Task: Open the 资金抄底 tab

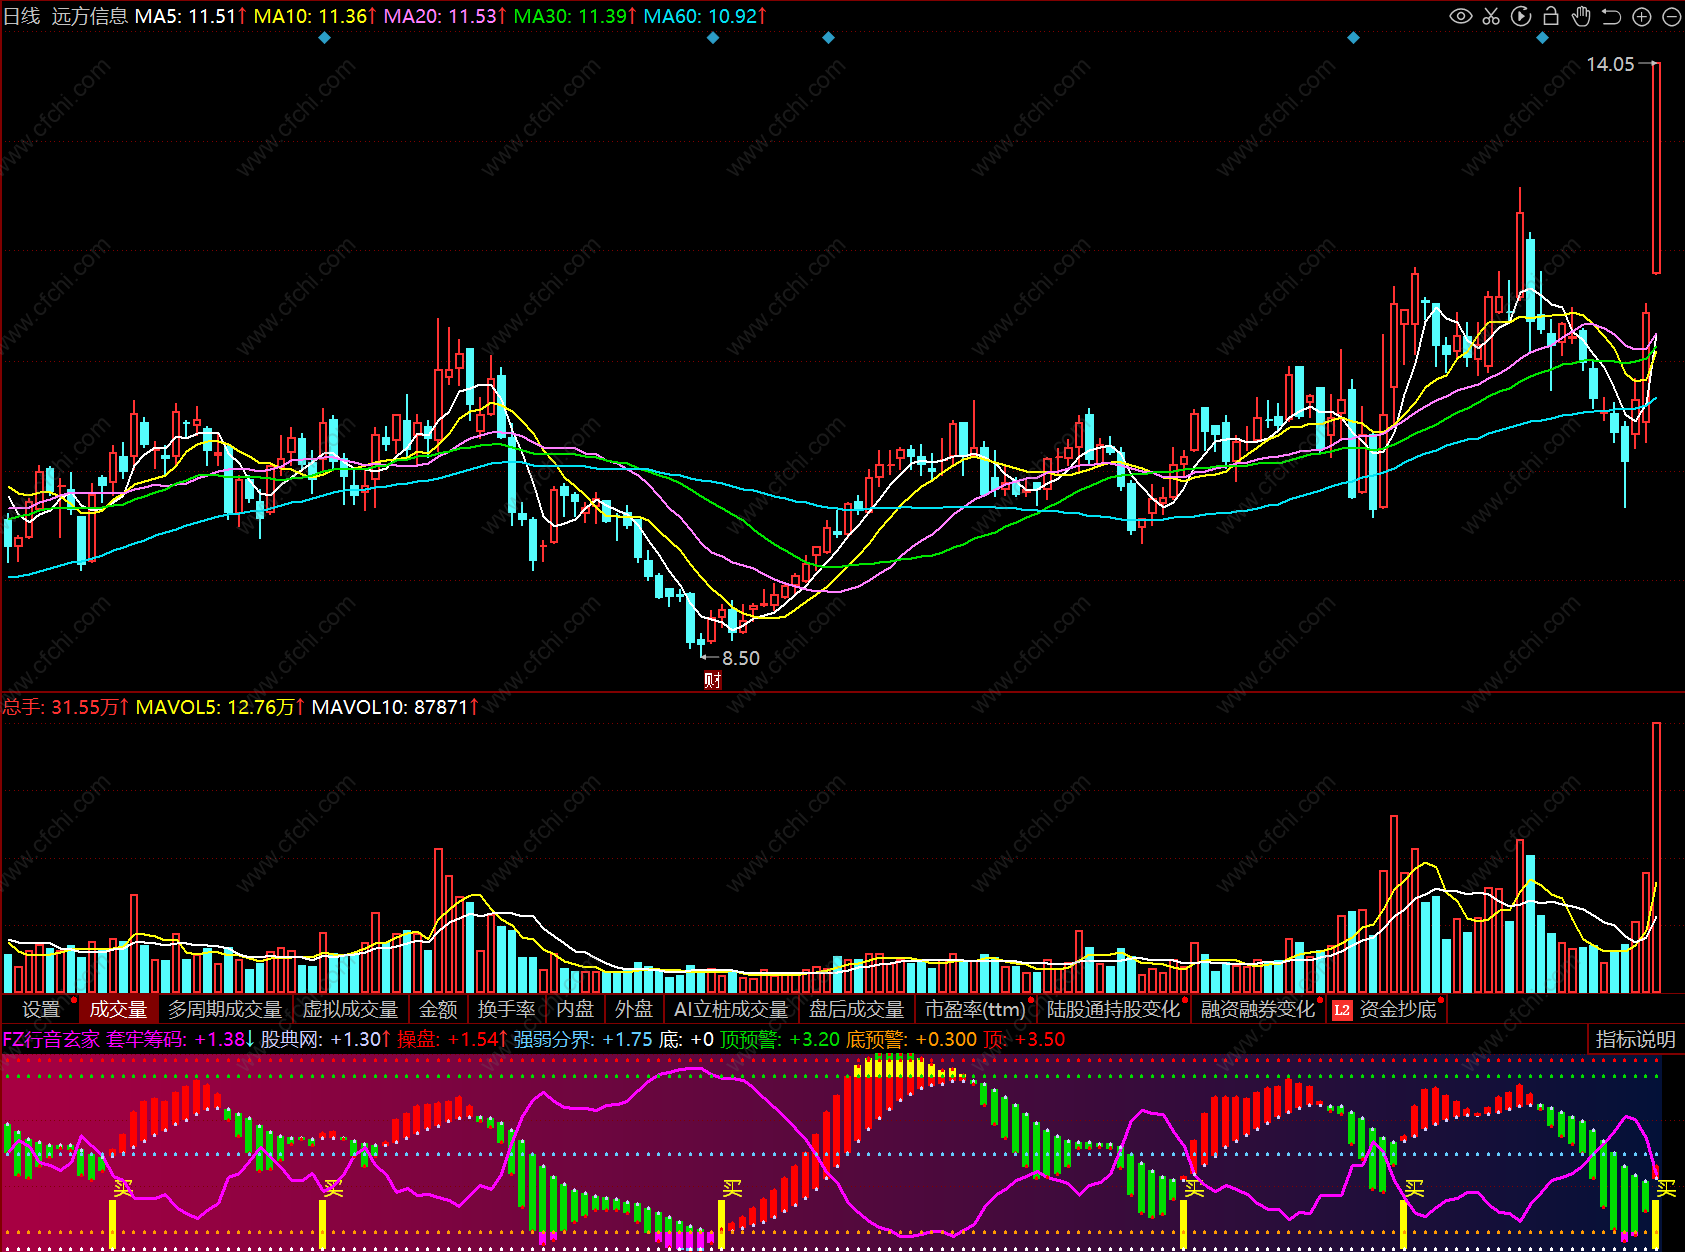Action: (x=1398, y=1010)
